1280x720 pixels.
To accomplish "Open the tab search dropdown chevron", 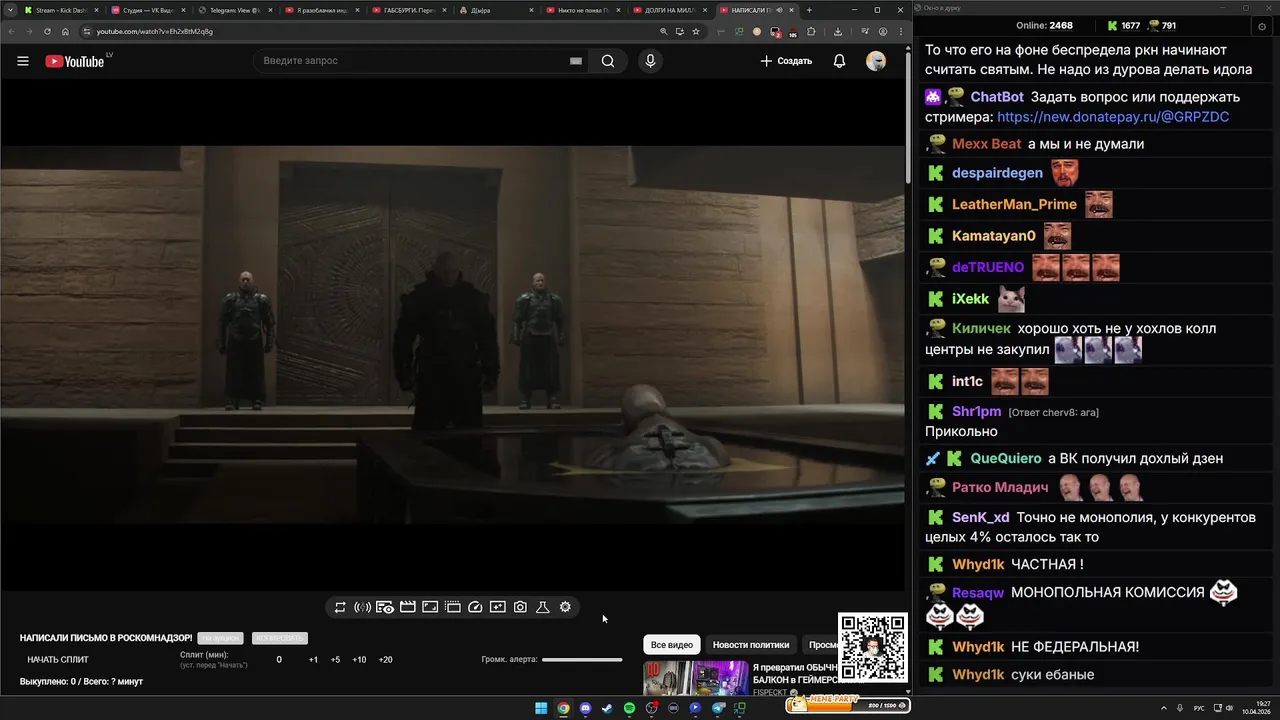I will coord(10,10).
